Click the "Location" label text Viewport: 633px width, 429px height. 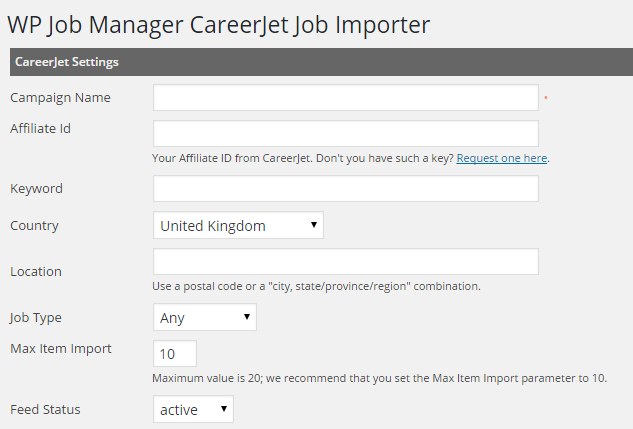[36, 271]
